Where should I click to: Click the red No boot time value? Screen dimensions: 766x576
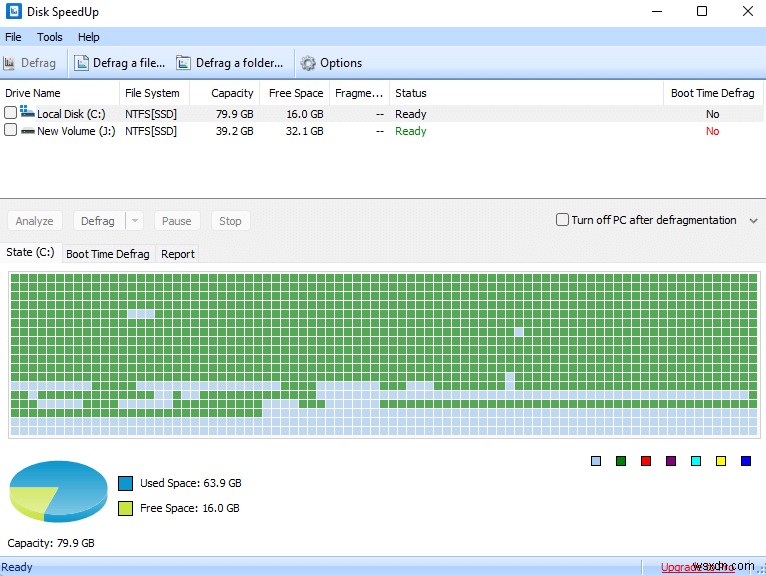tap(712, 131)
